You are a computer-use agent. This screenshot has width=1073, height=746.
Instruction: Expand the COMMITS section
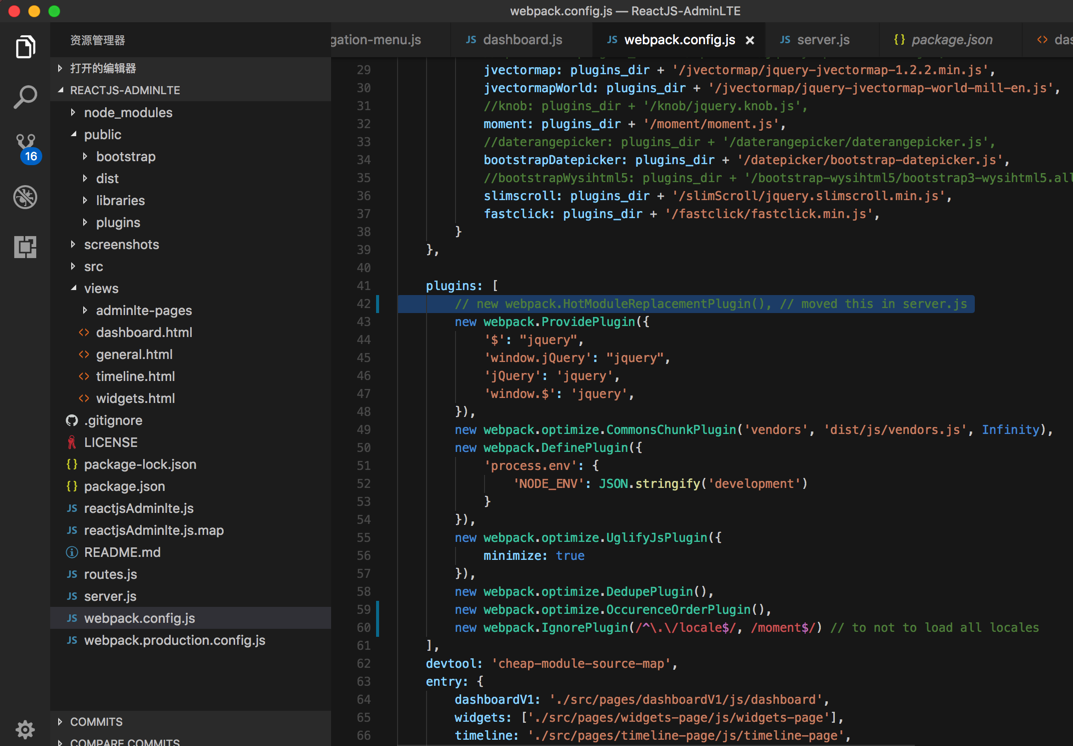[x=96, y=722]
